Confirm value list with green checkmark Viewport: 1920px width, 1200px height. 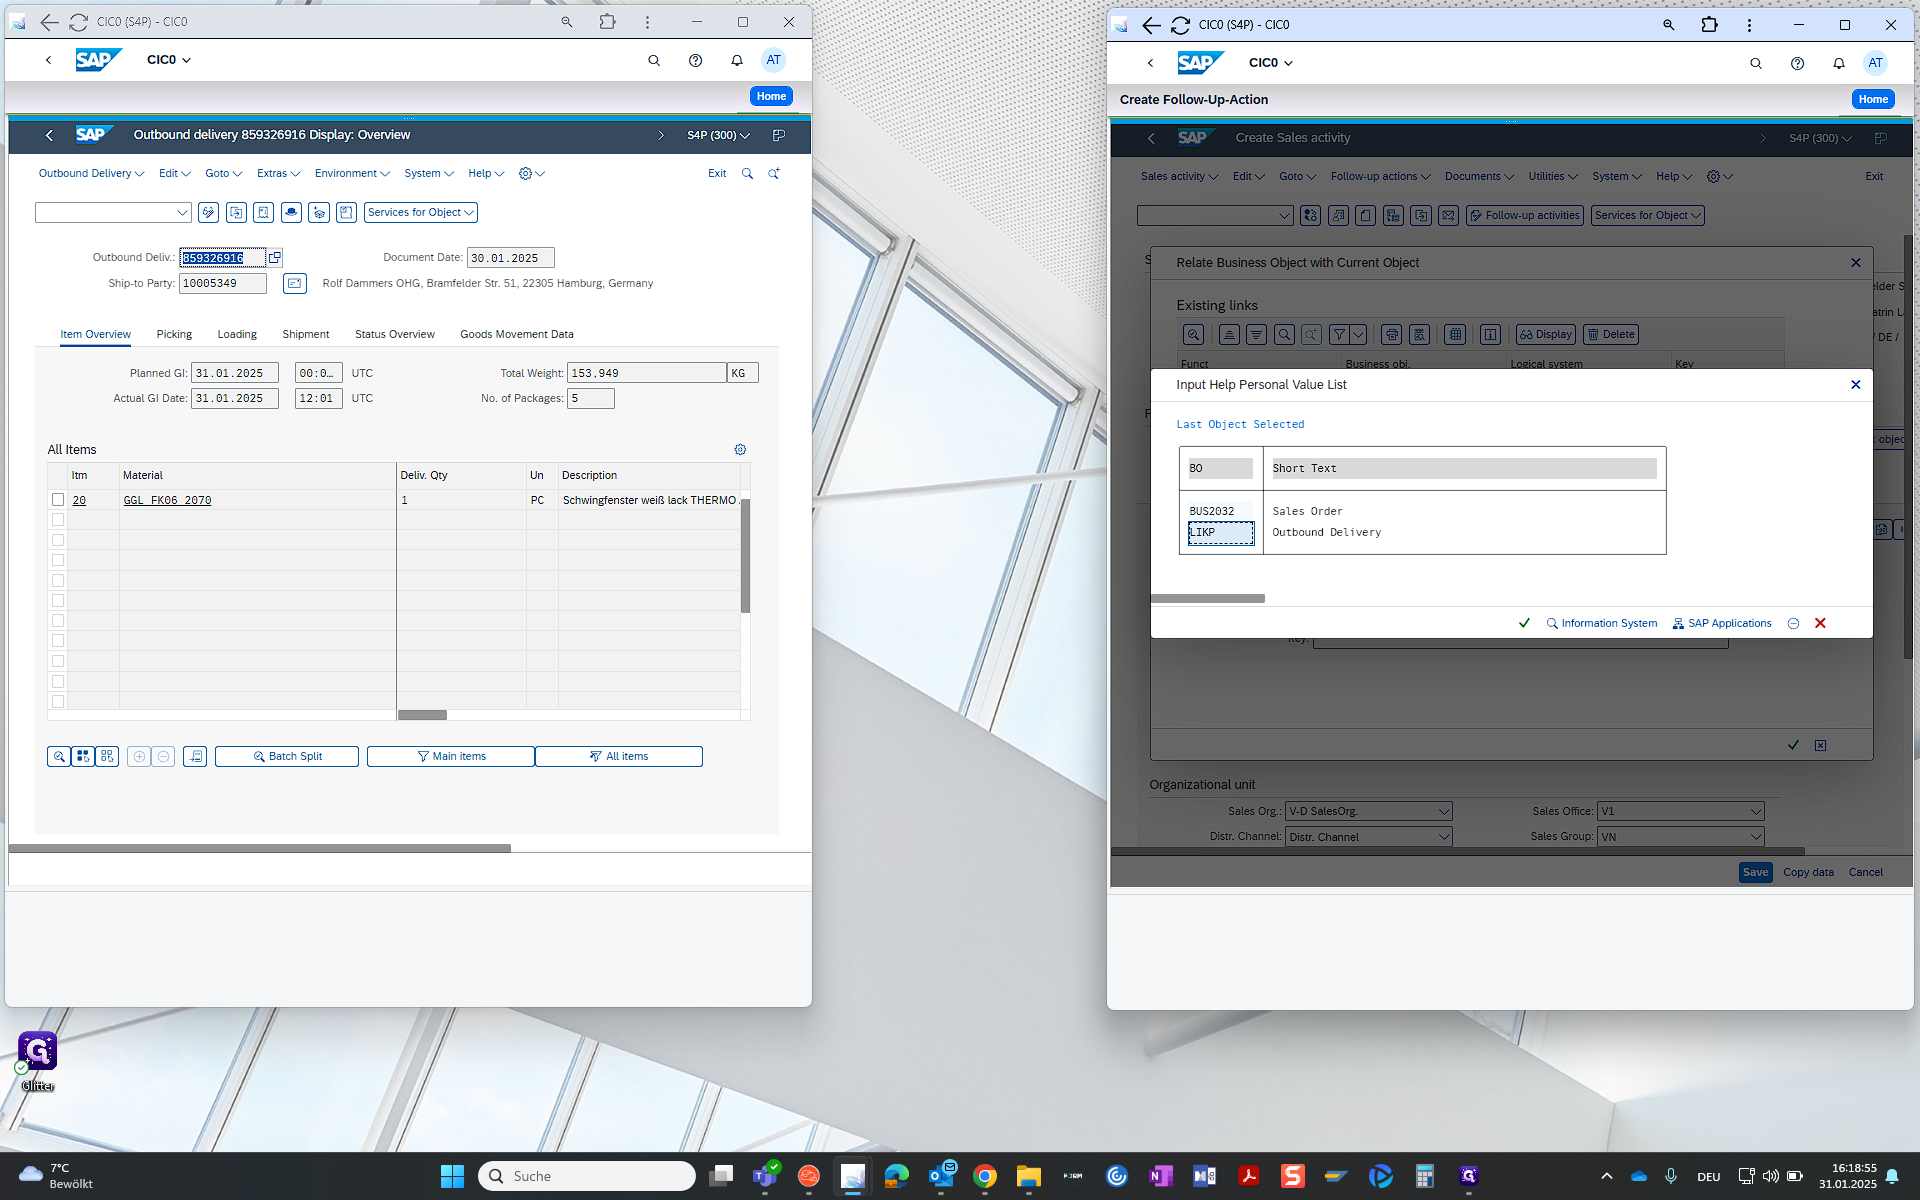[1524, 623]
